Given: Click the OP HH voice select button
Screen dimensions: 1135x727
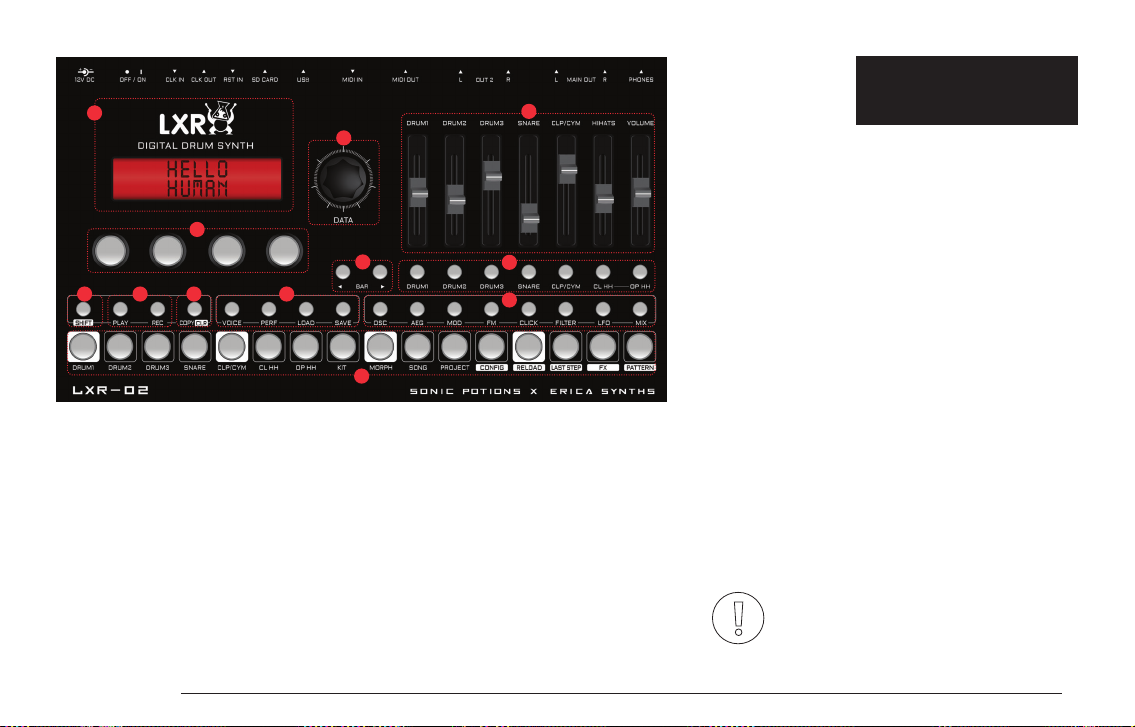Looking at the screenshot, I should click(x=640, y=272).
